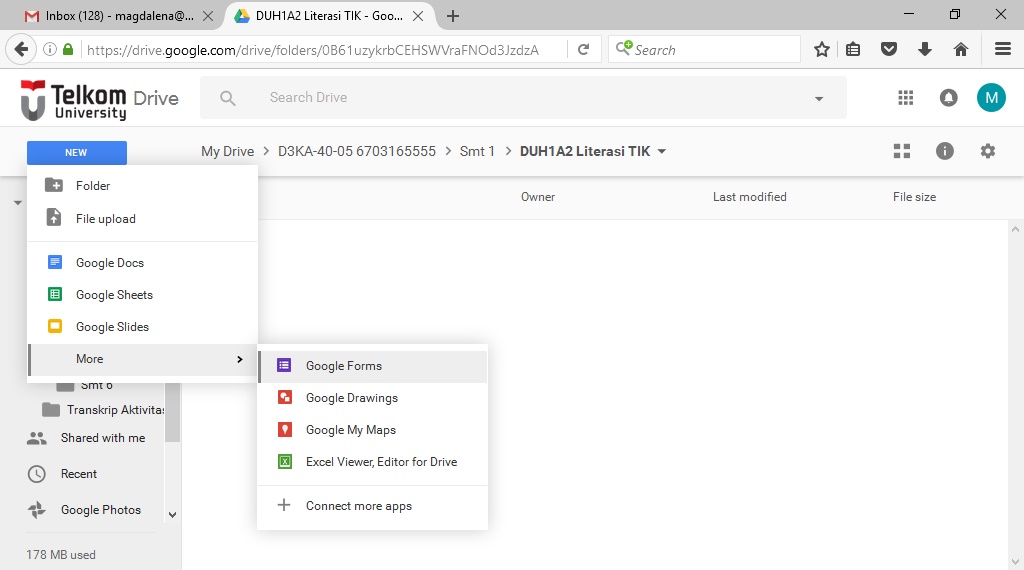
Task: Choose File upload from the menu
Action: pyautogui.click(x=105, y=219)
